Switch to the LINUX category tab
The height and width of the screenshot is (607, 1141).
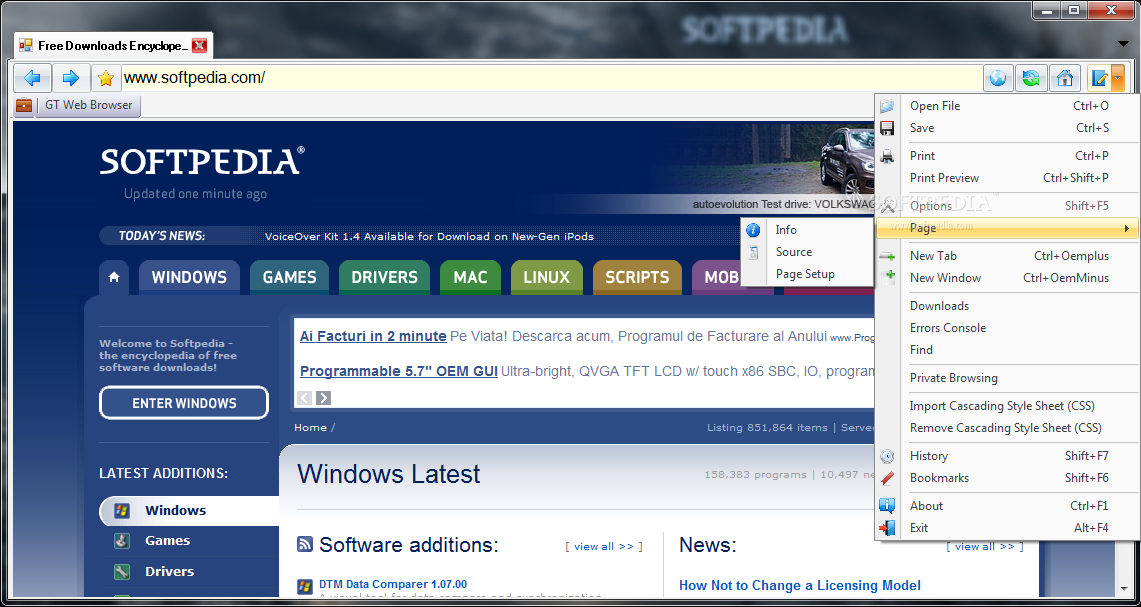point(546,277)
